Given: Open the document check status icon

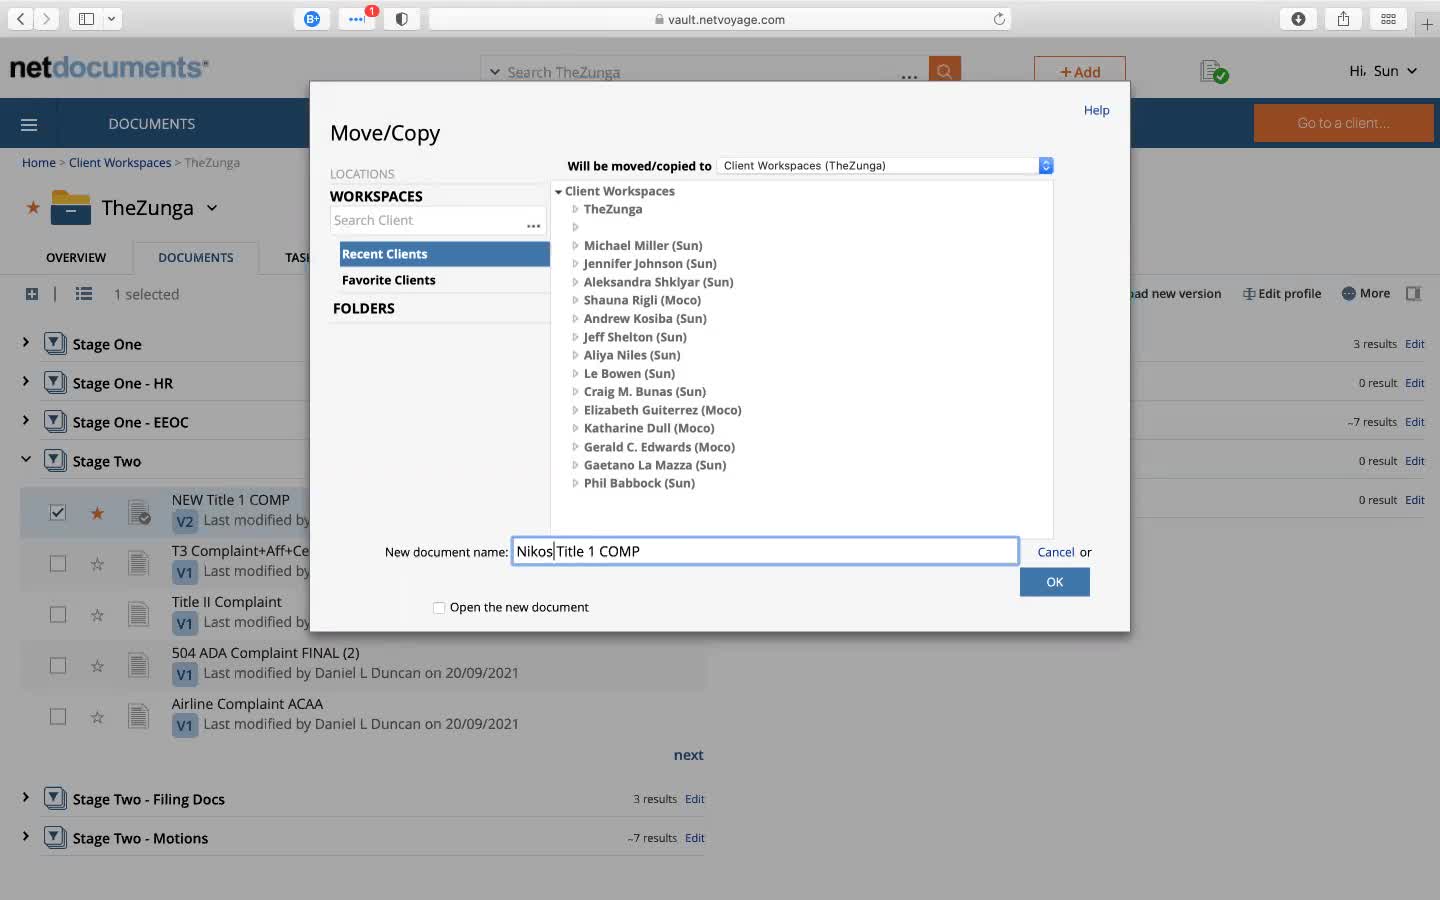Looking at the screenshot, I should point(1213,71).
